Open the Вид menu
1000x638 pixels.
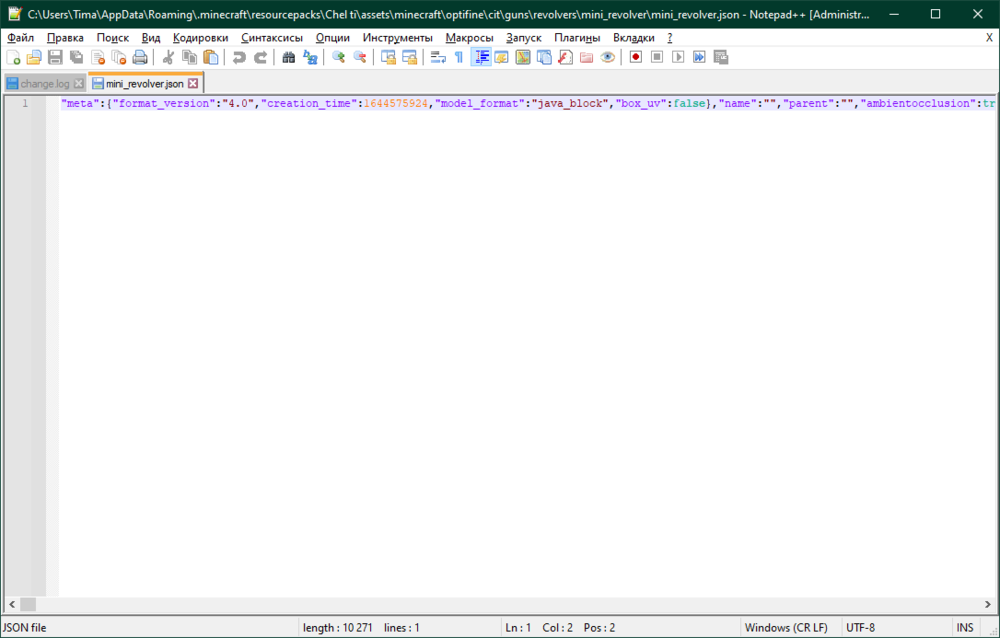[151, 38]
